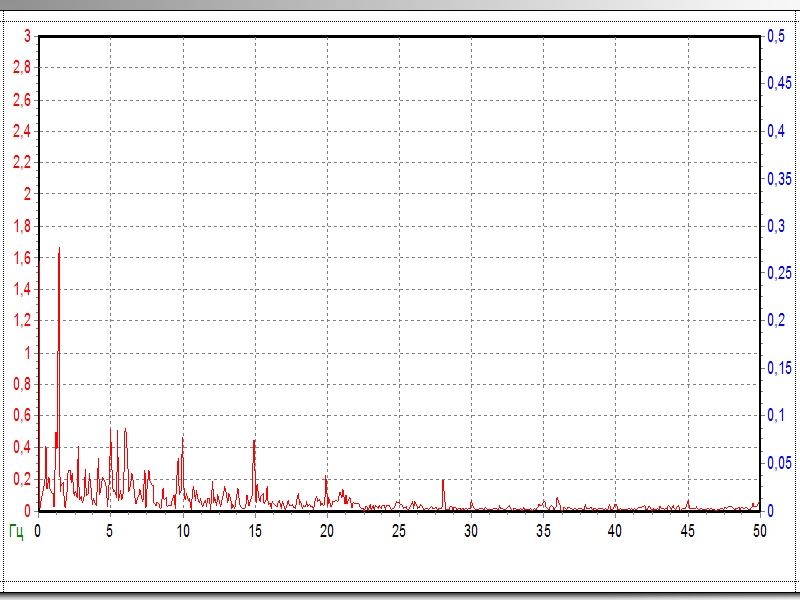Click the right axis value 0,1
Viewport: 800px width, 600px height.
pos(776,415)
